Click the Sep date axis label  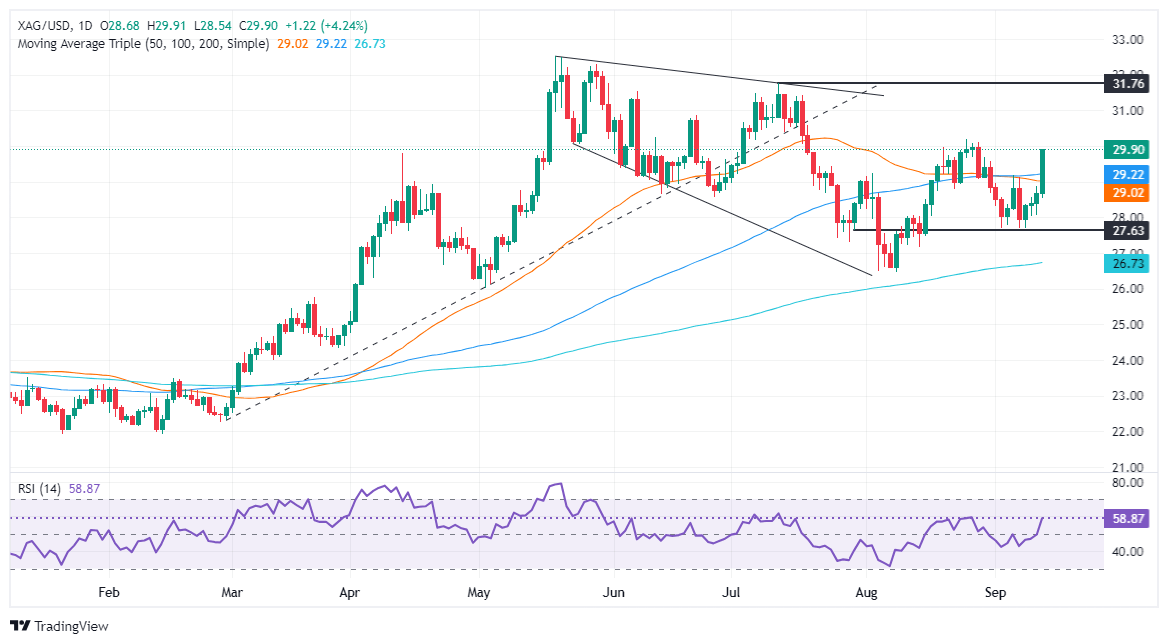pyautogui.click(x=995, y=593)
